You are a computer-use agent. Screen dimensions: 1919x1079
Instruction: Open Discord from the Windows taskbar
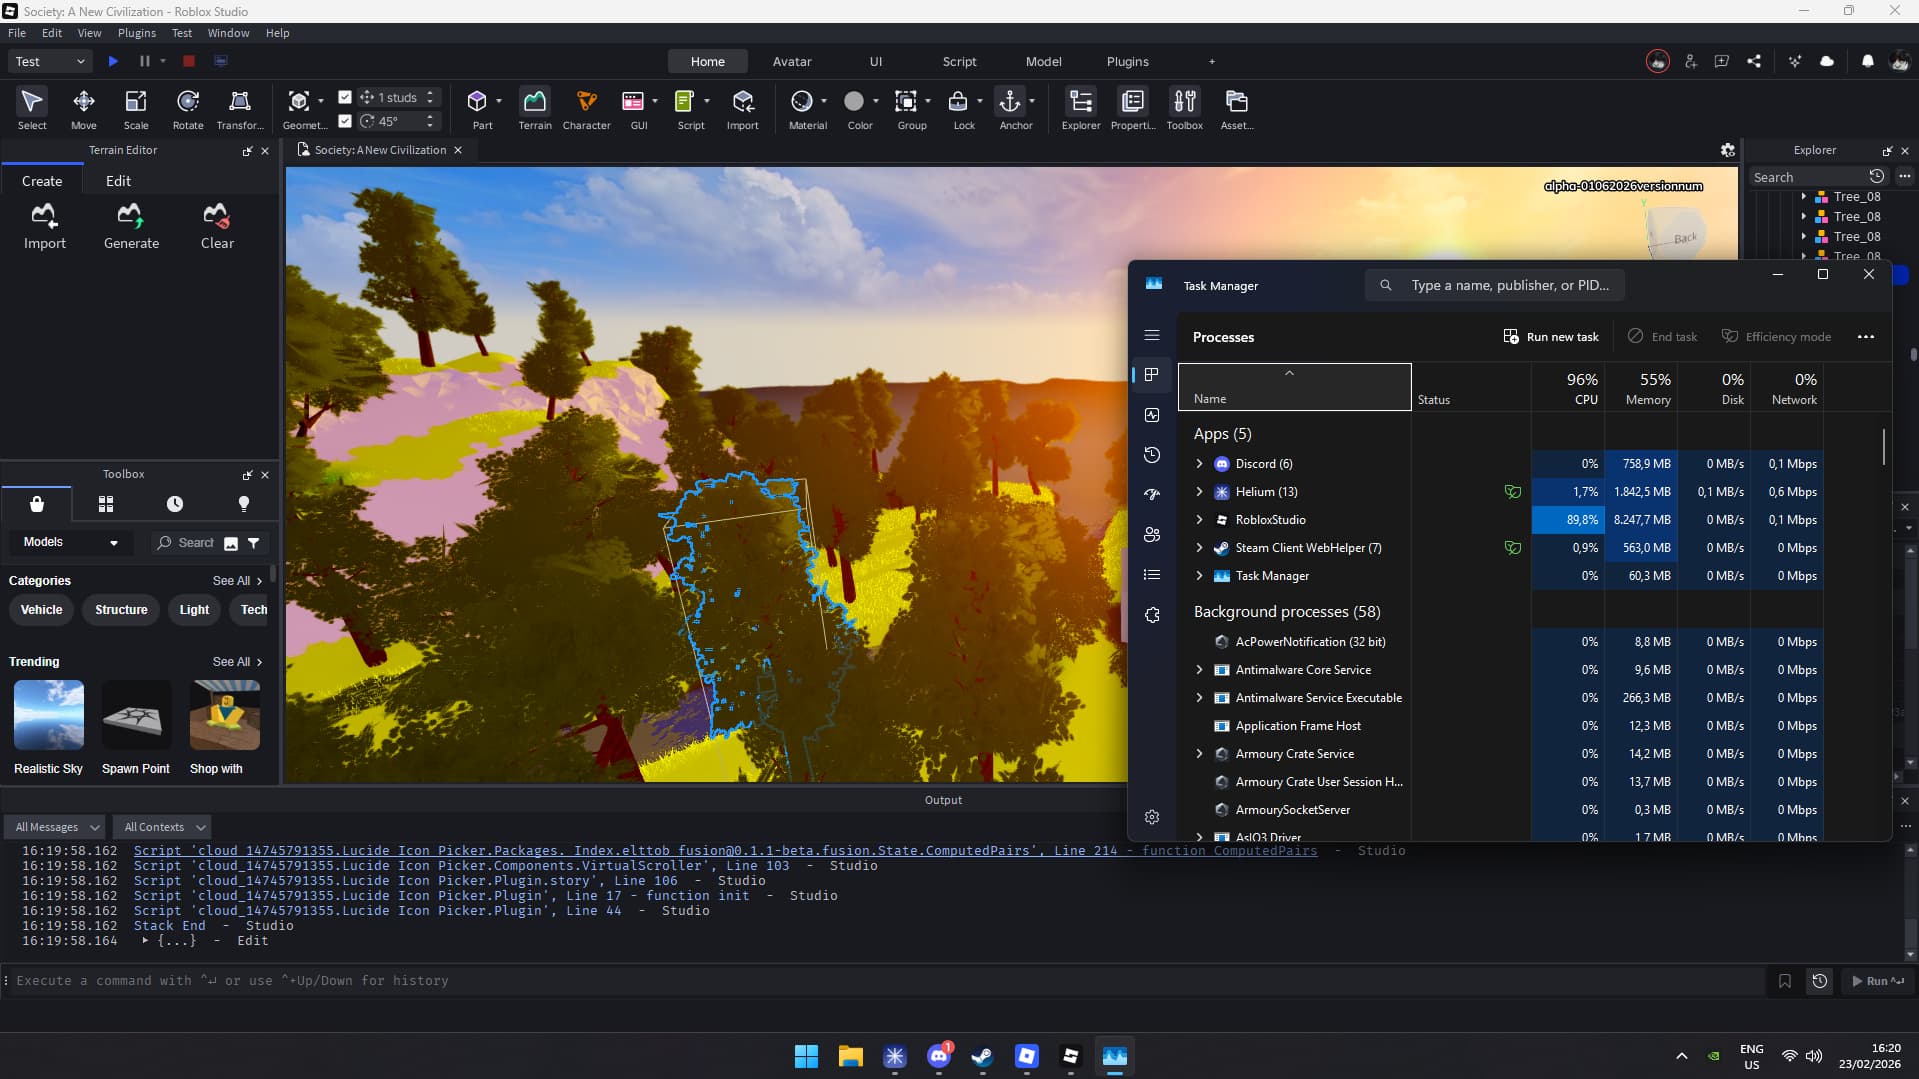[939, 1056]
